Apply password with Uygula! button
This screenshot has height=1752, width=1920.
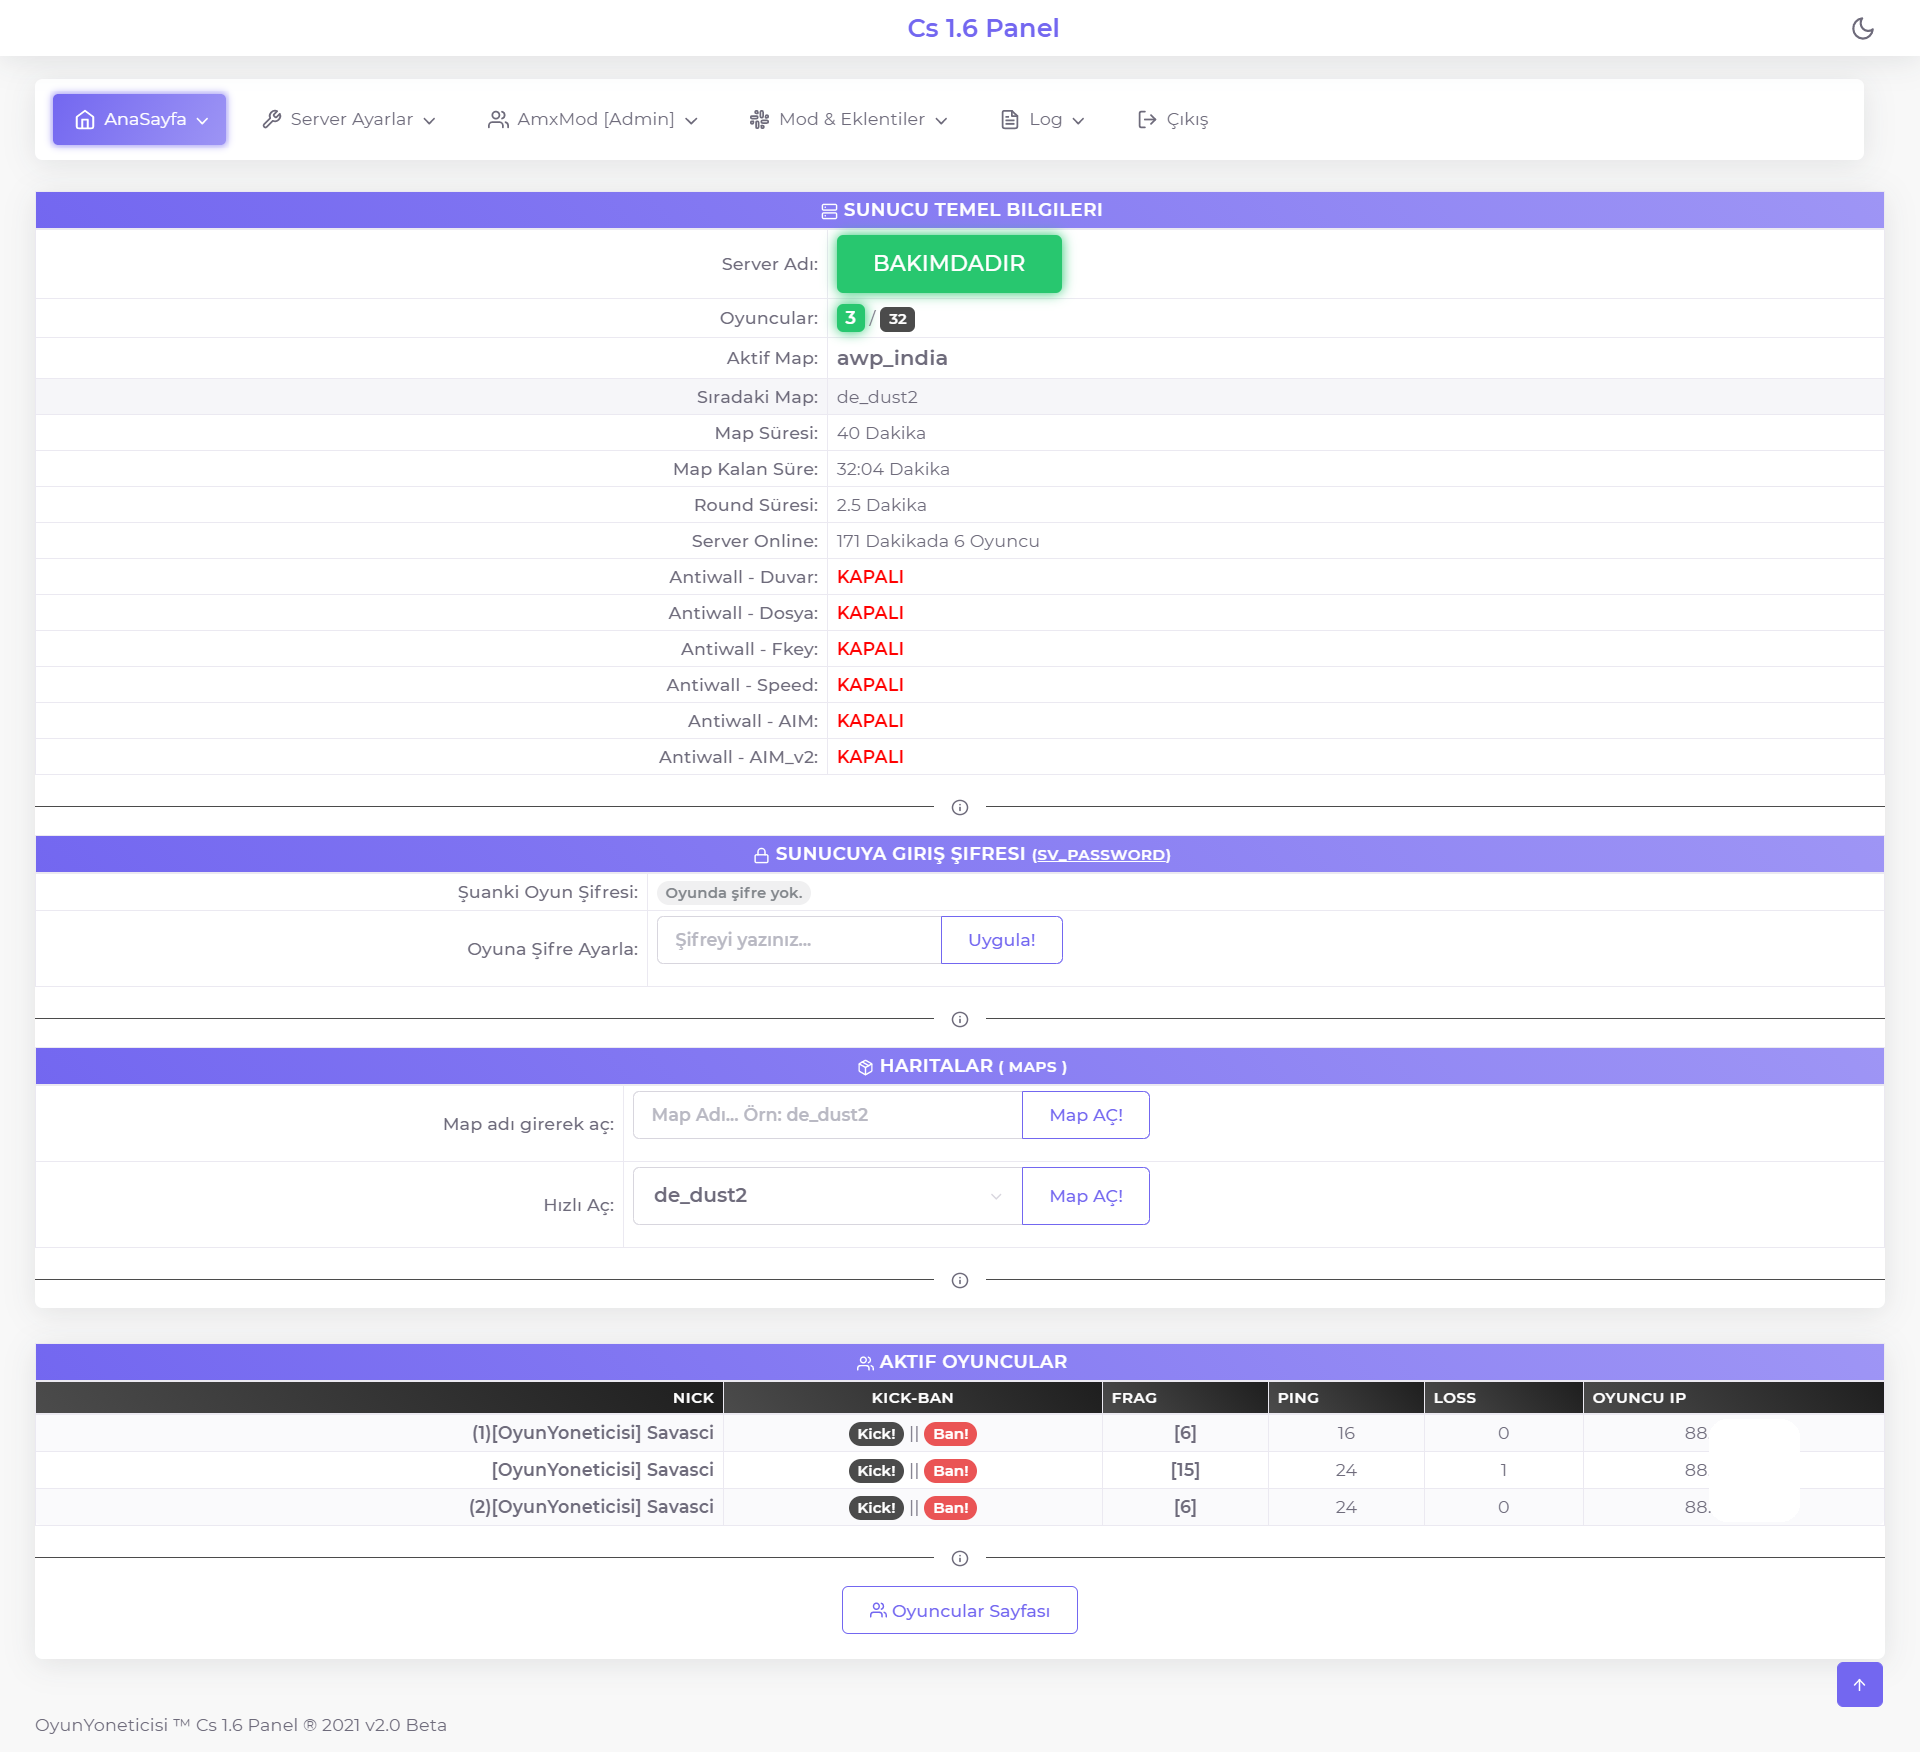pyautogui.click(x=1002, y=940)
